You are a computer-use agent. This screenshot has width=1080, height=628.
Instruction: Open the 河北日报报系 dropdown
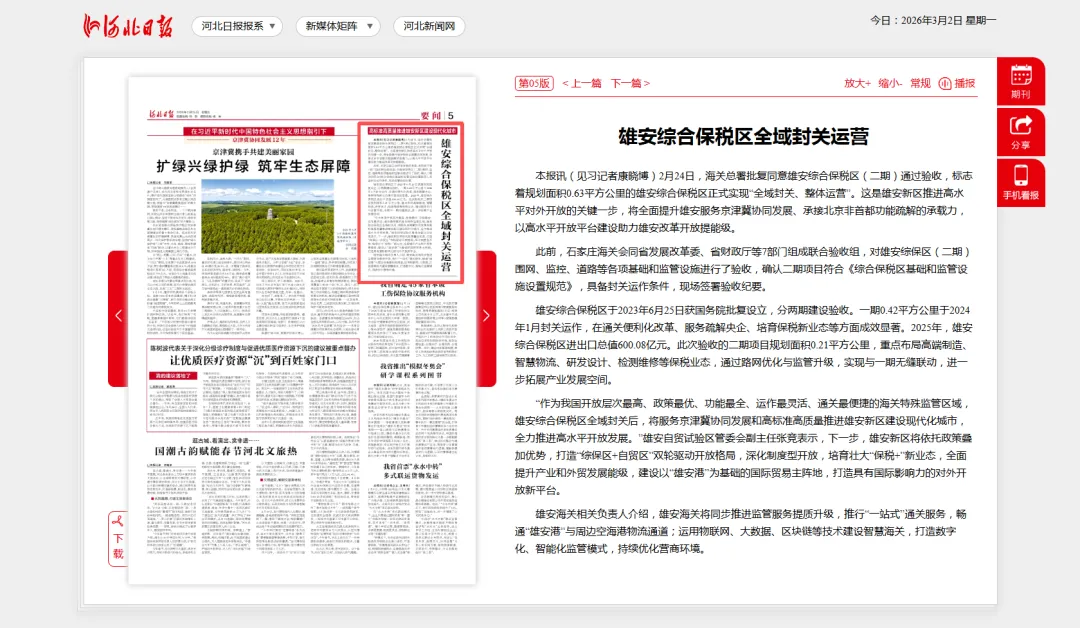(238, 26)
